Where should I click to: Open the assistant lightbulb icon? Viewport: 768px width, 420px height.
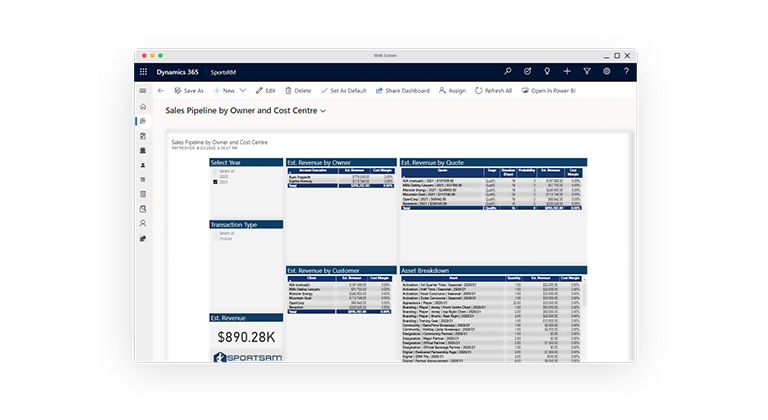click(x=547, y=72)
